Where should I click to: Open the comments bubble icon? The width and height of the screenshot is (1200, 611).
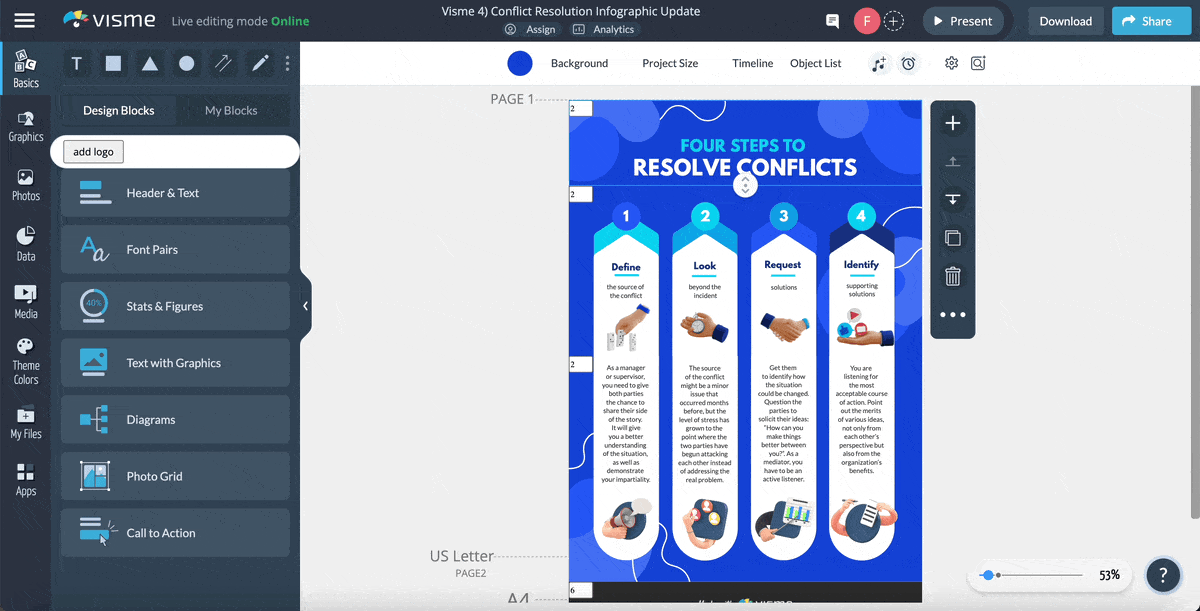click(x=831, y=20)
